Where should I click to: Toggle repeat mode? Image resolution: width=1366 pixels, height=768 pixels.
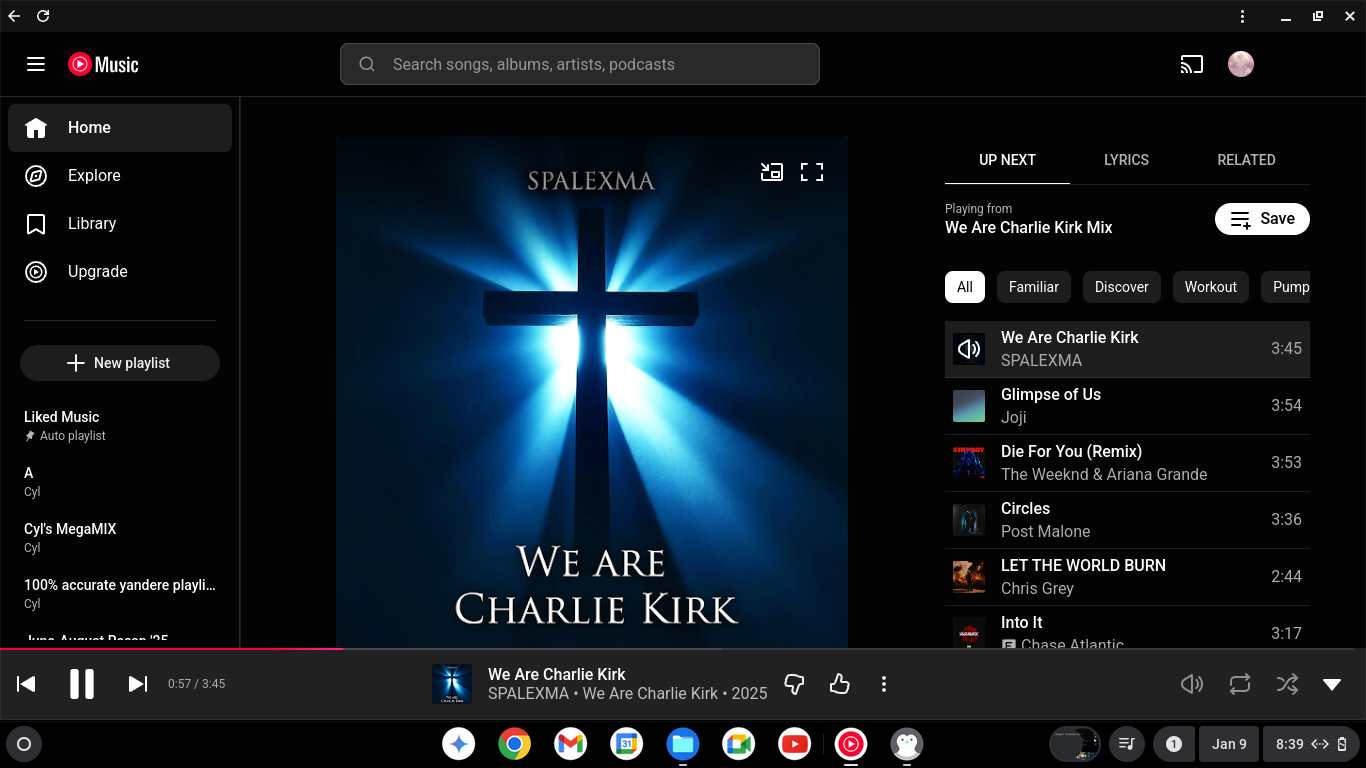(x=1240, y=684)
